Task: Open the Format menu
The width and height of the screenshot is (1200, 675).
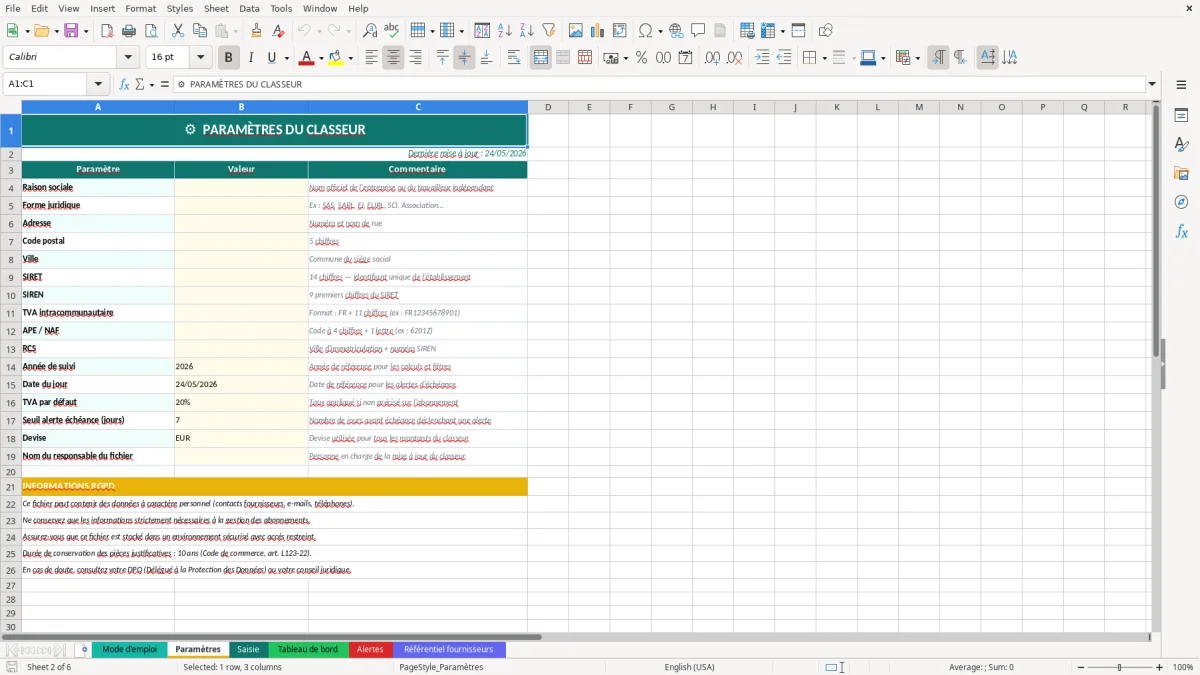Action: pyautogui.click(x=141, y=8)
